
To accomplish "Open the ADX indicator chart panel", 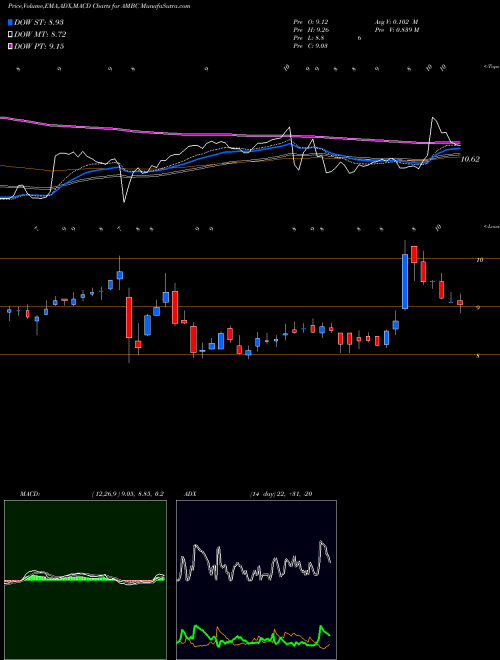I will [256, 580].
